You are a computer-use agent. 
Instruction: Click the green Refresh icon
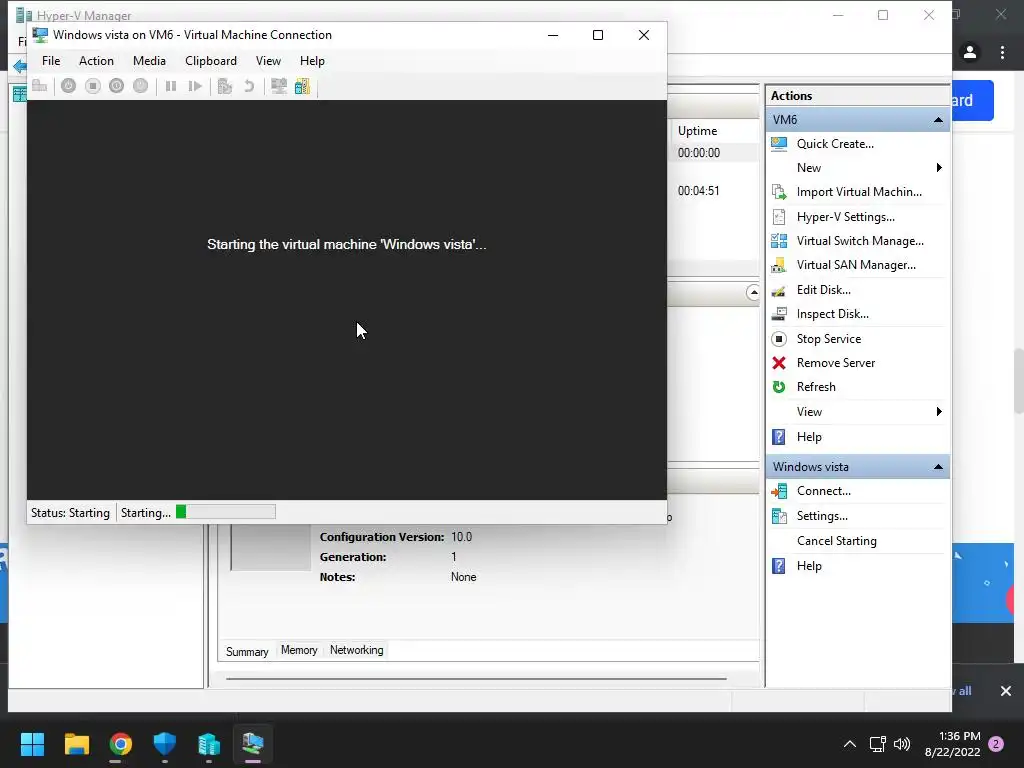779,387
